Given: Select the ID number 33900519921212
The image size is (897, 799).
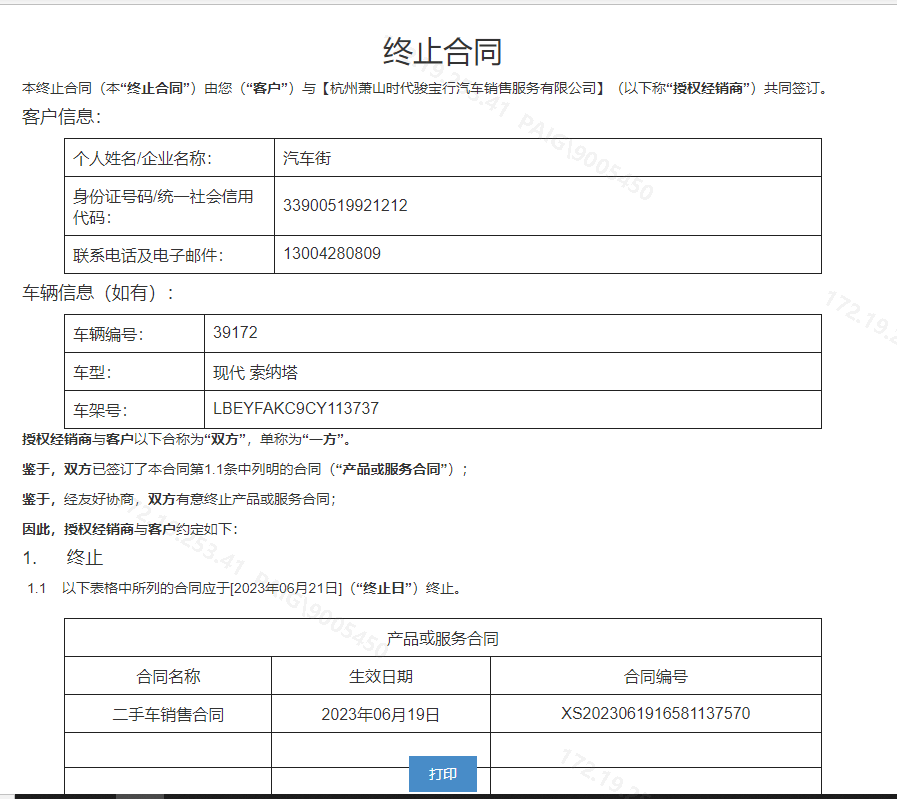Looking at the screenshot, I should coord(345,205).
